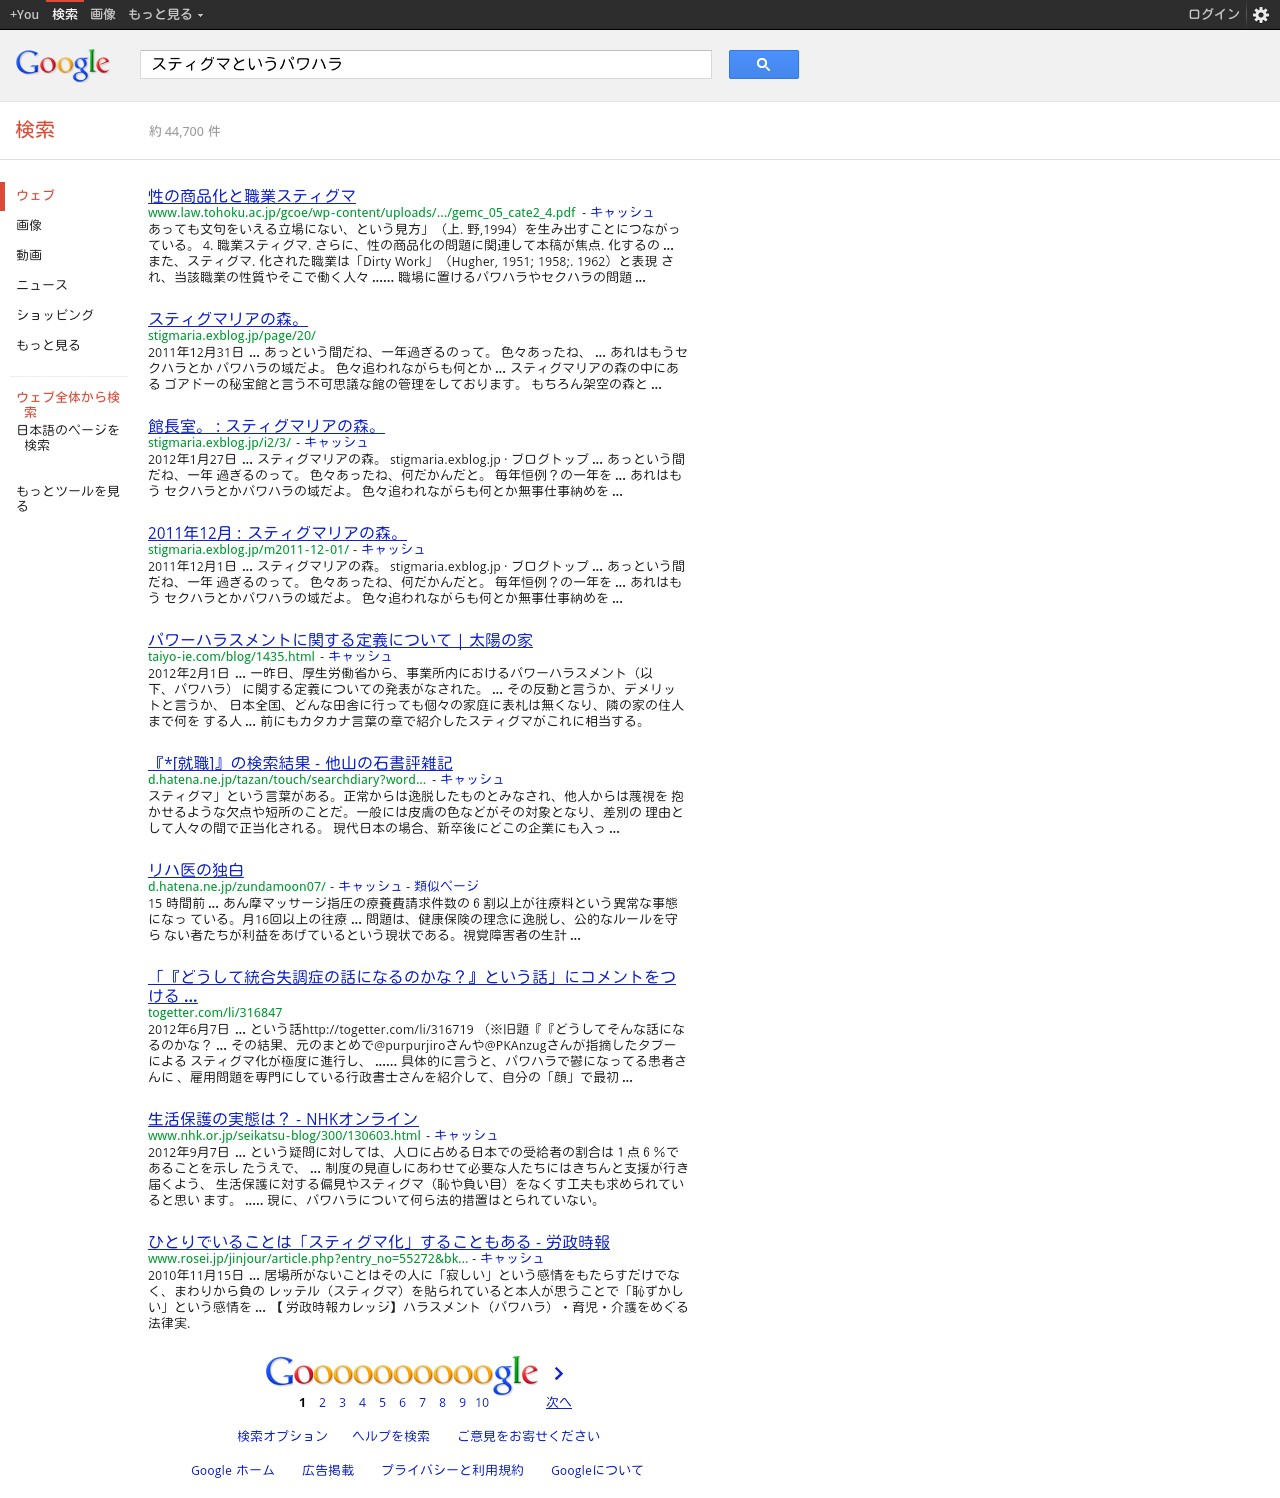Go to results page 8
The width and height of the screenshot is (1280, 1498).
[x=442, y=1402]
